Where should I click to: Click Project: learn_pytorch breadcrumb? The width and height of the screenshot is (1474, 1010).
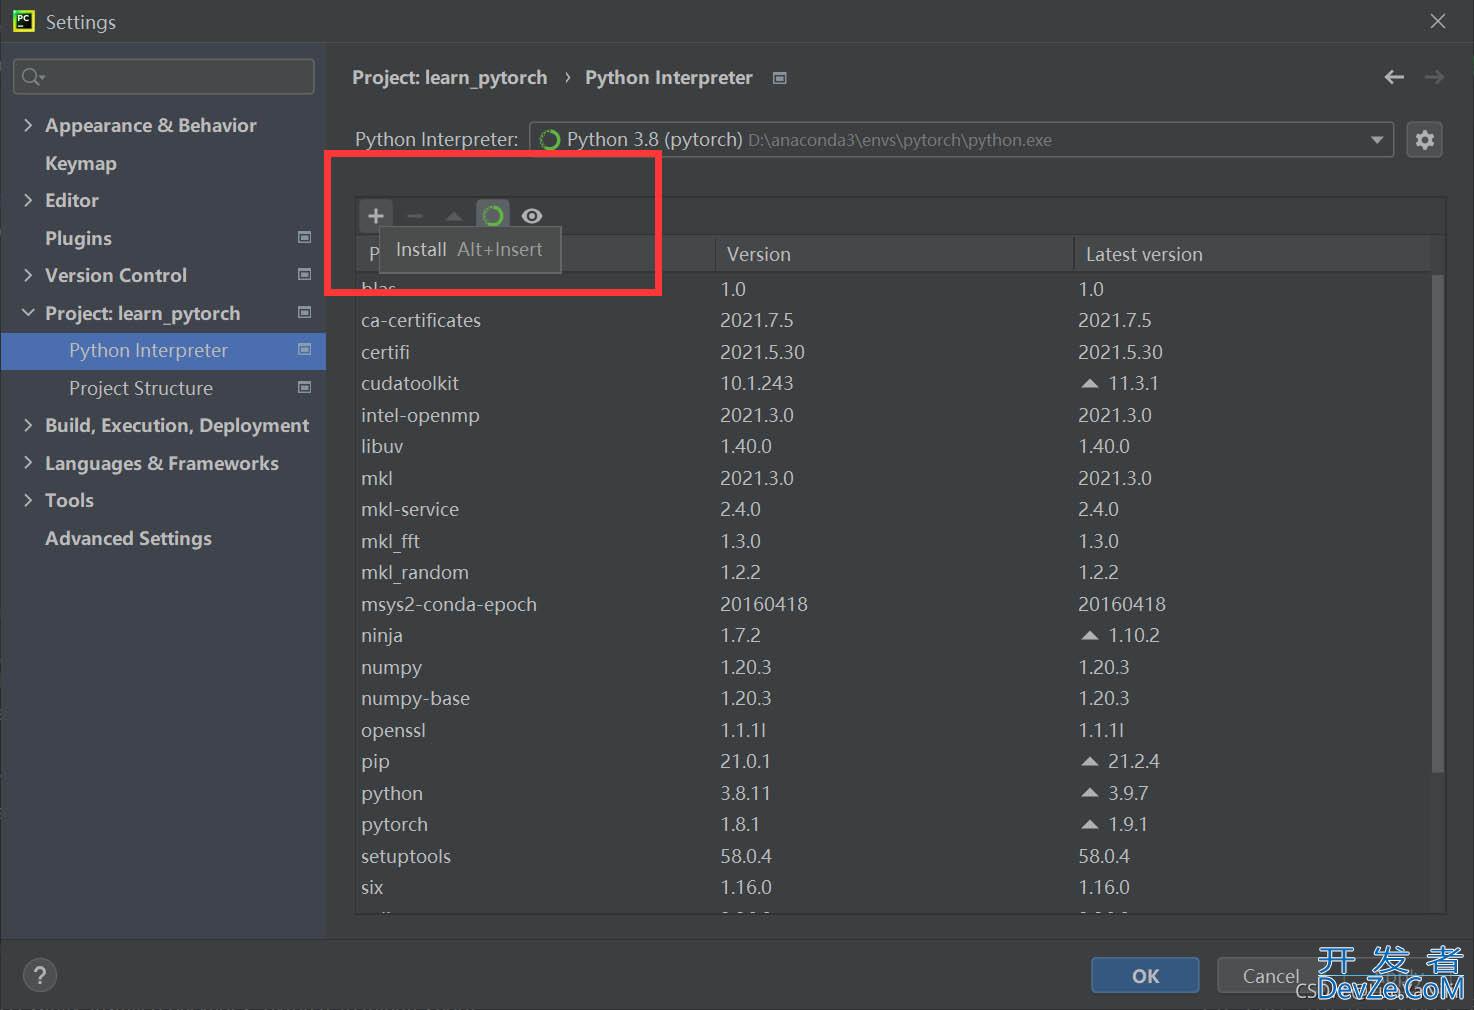[450, 78]
